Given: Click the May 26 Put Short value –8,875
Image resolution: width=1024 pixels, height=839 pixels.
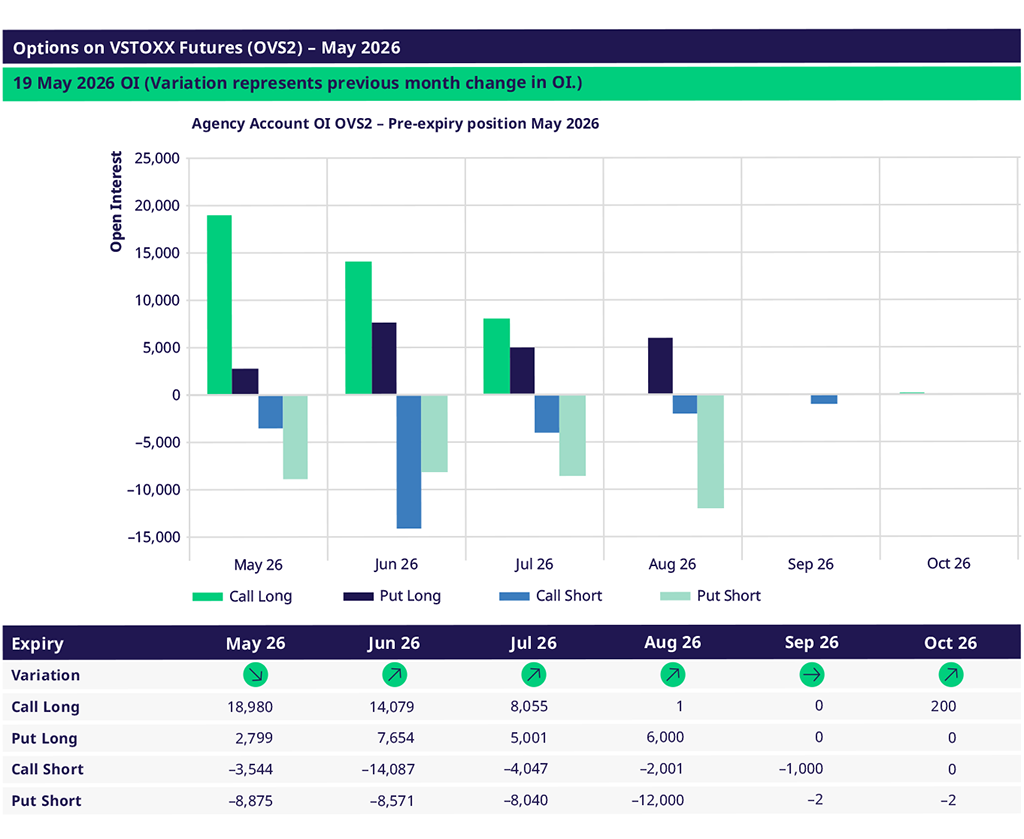Looking at the screenshot, I should coord(251,801).
